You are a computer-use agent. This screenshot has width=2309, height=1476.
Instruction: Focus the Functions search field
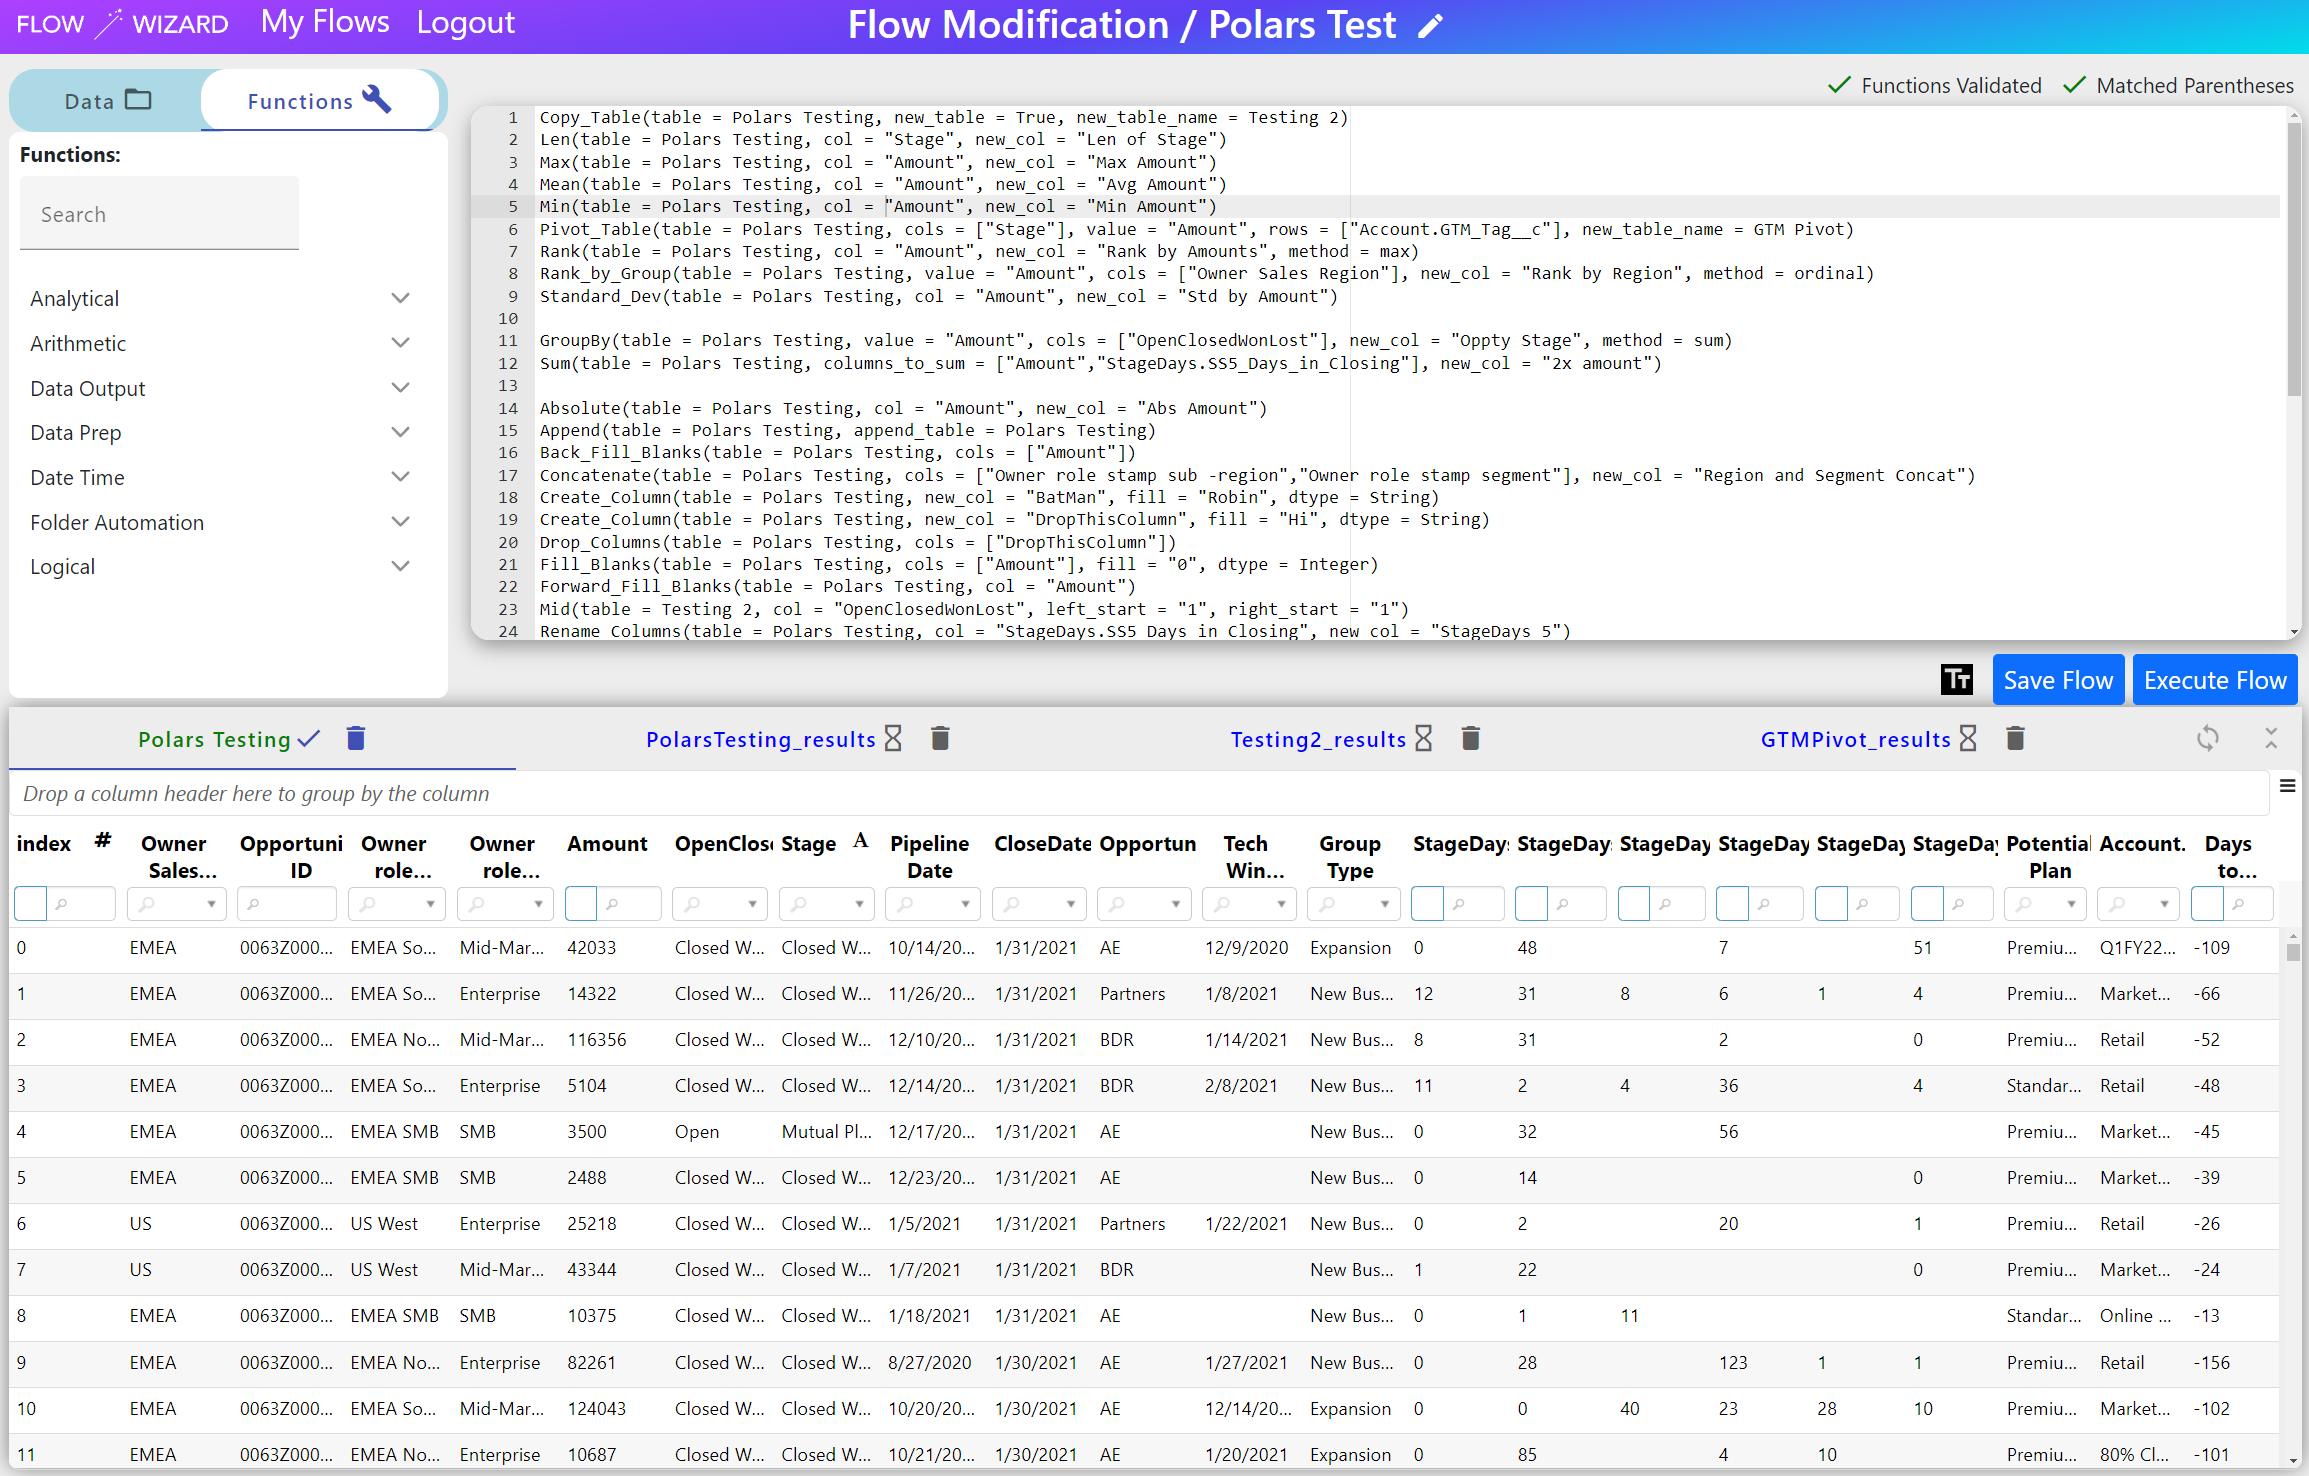tap(159, 214)
